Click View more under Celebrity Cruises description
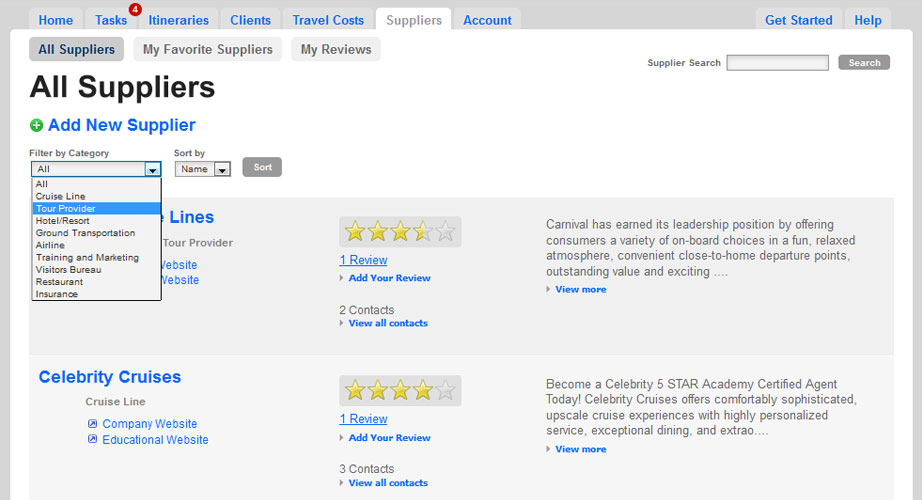Viewport: 922px width, 500px height. (x=581, y=449)
